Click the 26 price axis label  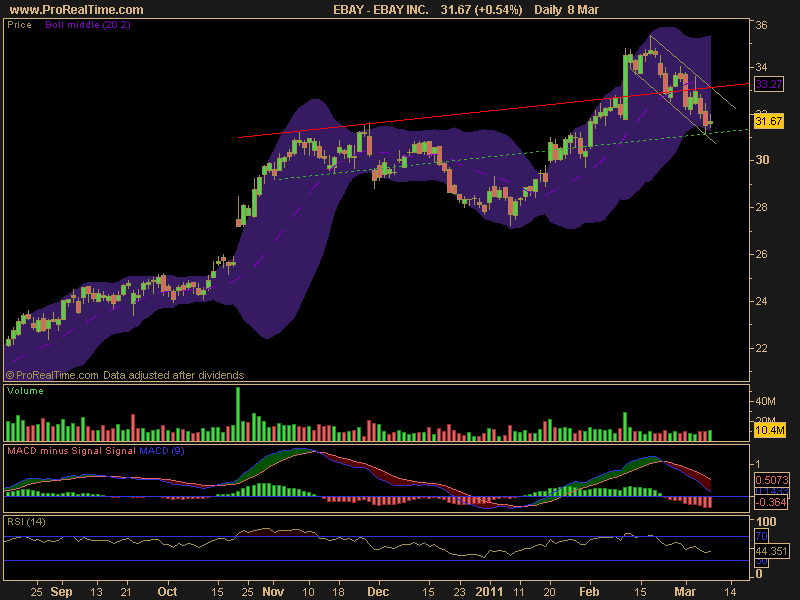[761, 254]
